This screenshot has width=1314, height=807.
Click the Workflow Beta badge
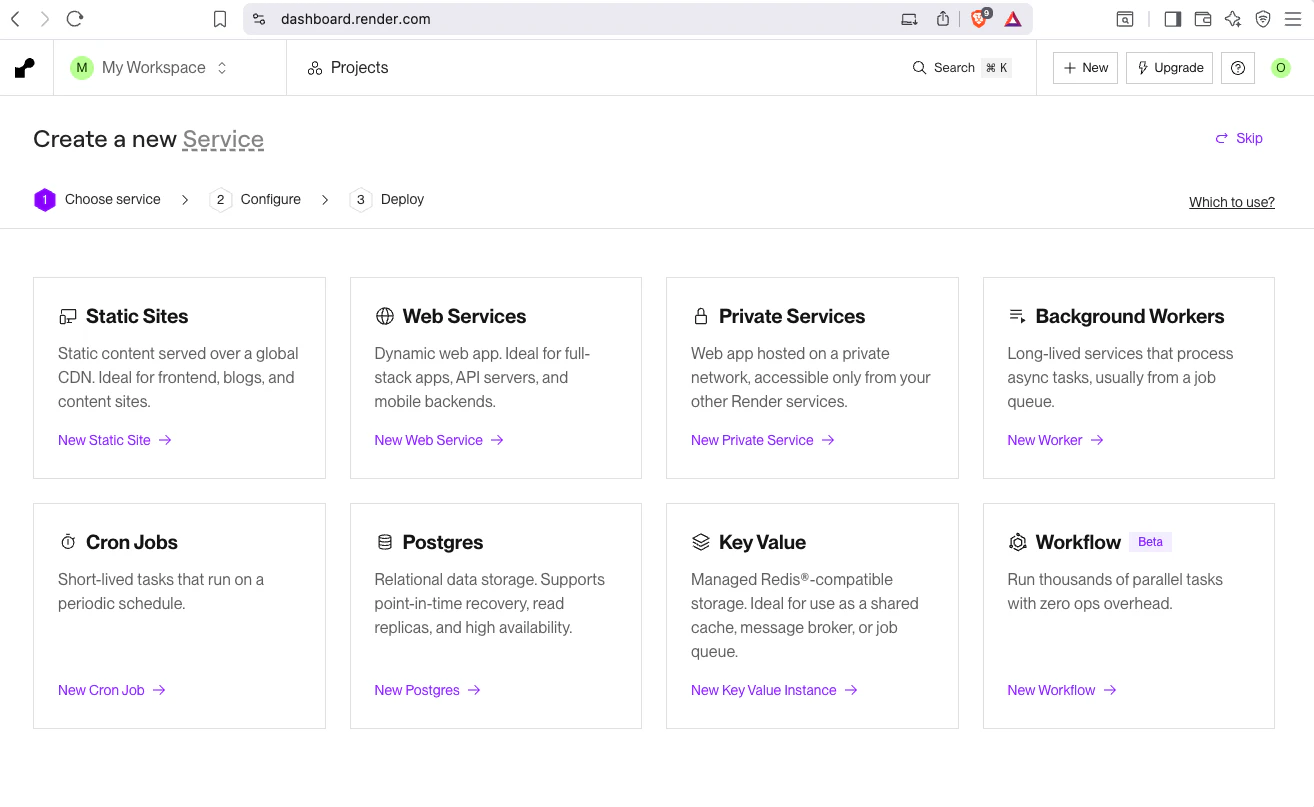[1150, 542]
